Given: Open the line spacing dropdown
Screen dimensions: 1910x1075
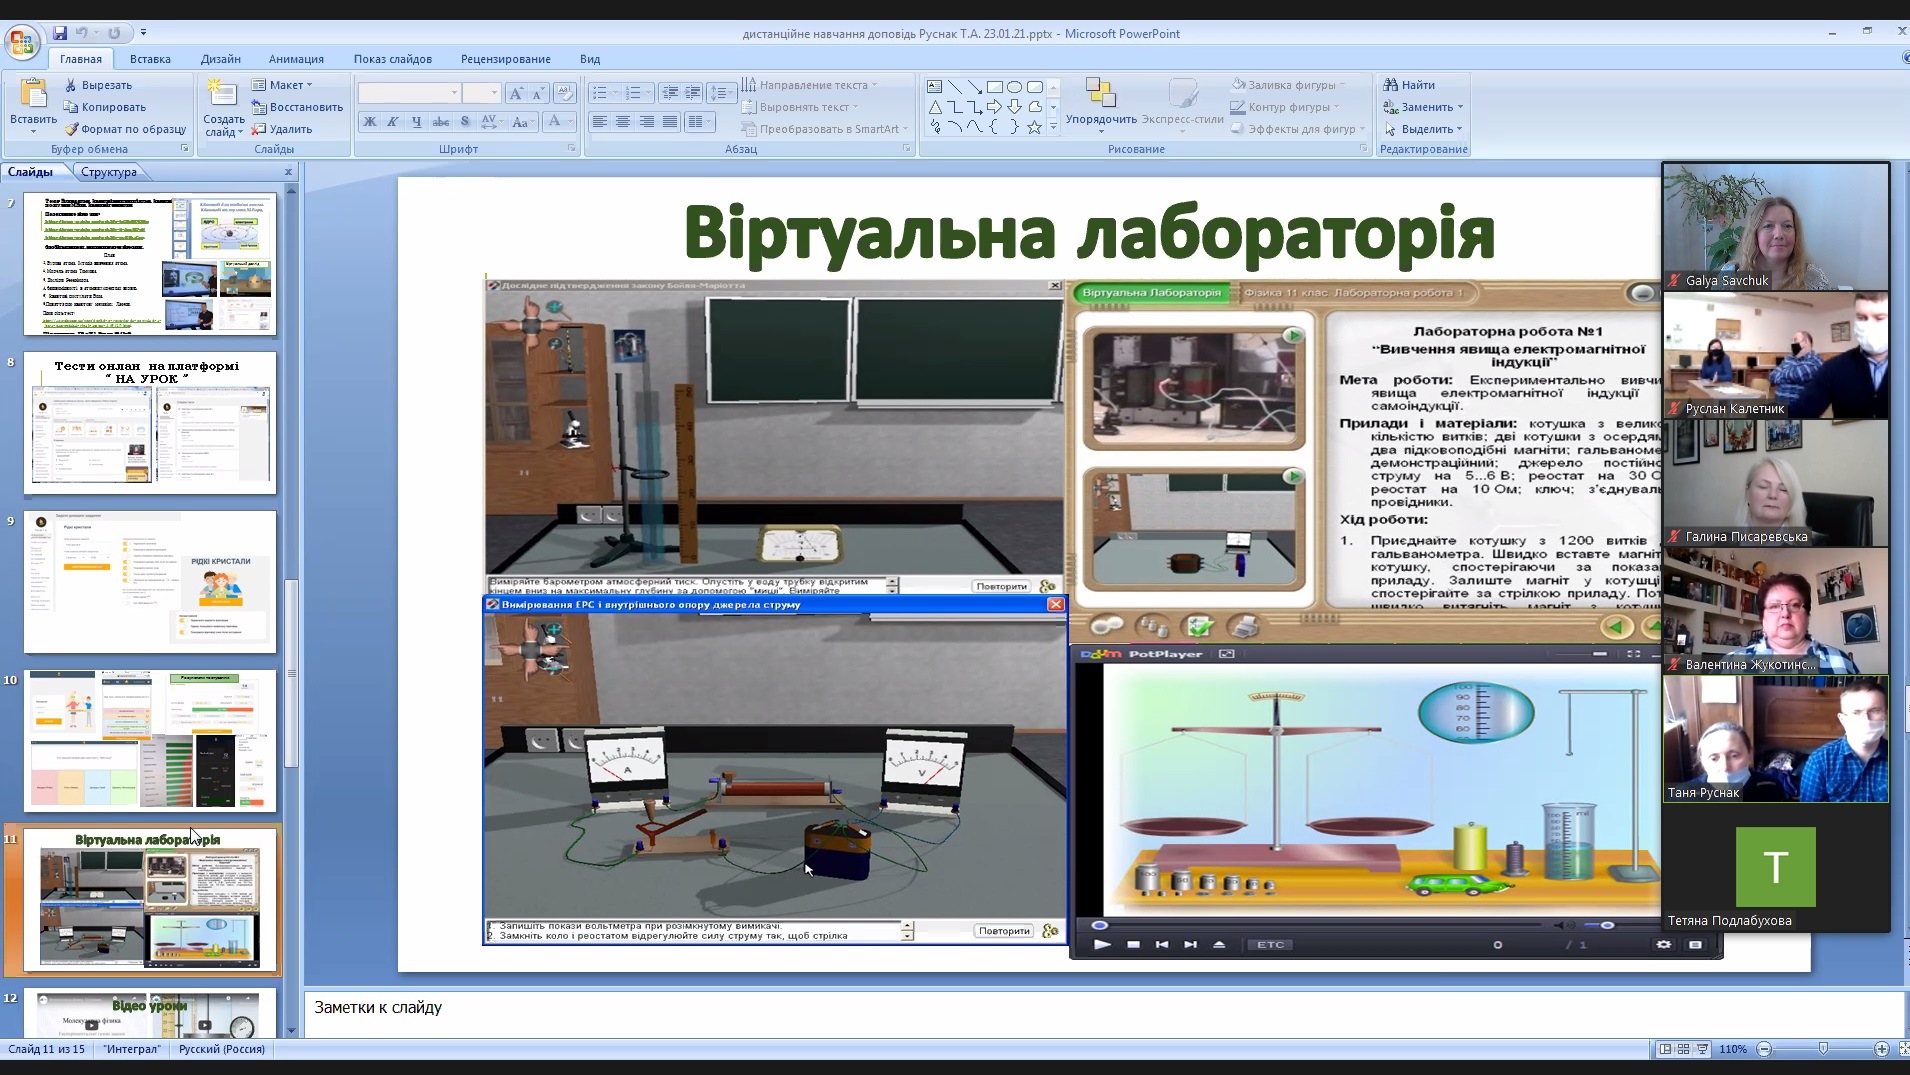Looking at the screenshot, I should [721, 93].
